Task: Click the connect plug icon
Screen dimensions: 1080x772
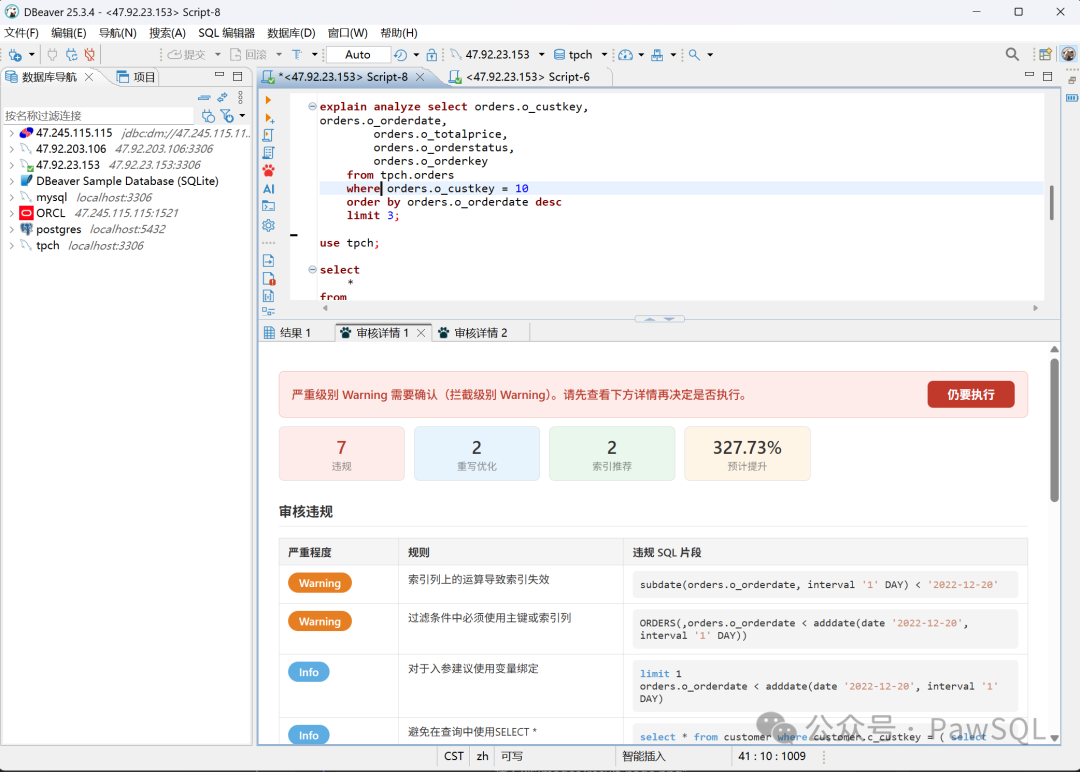Action: pos(52,54)
